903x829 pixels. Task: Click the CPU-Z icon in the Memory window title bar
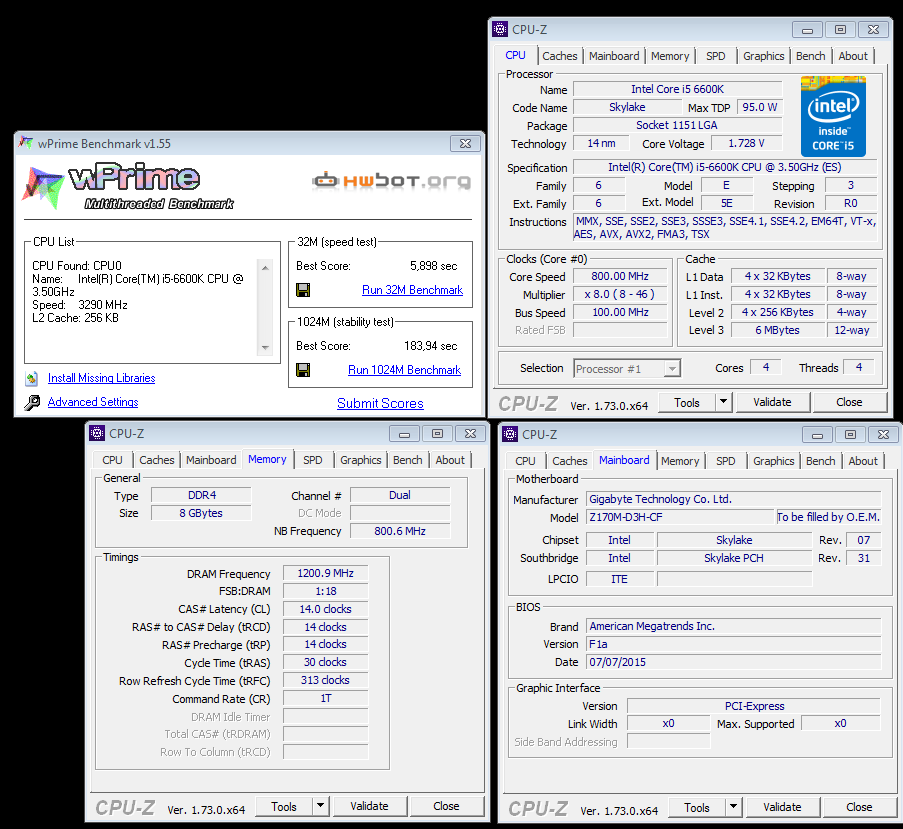[97, 433]
